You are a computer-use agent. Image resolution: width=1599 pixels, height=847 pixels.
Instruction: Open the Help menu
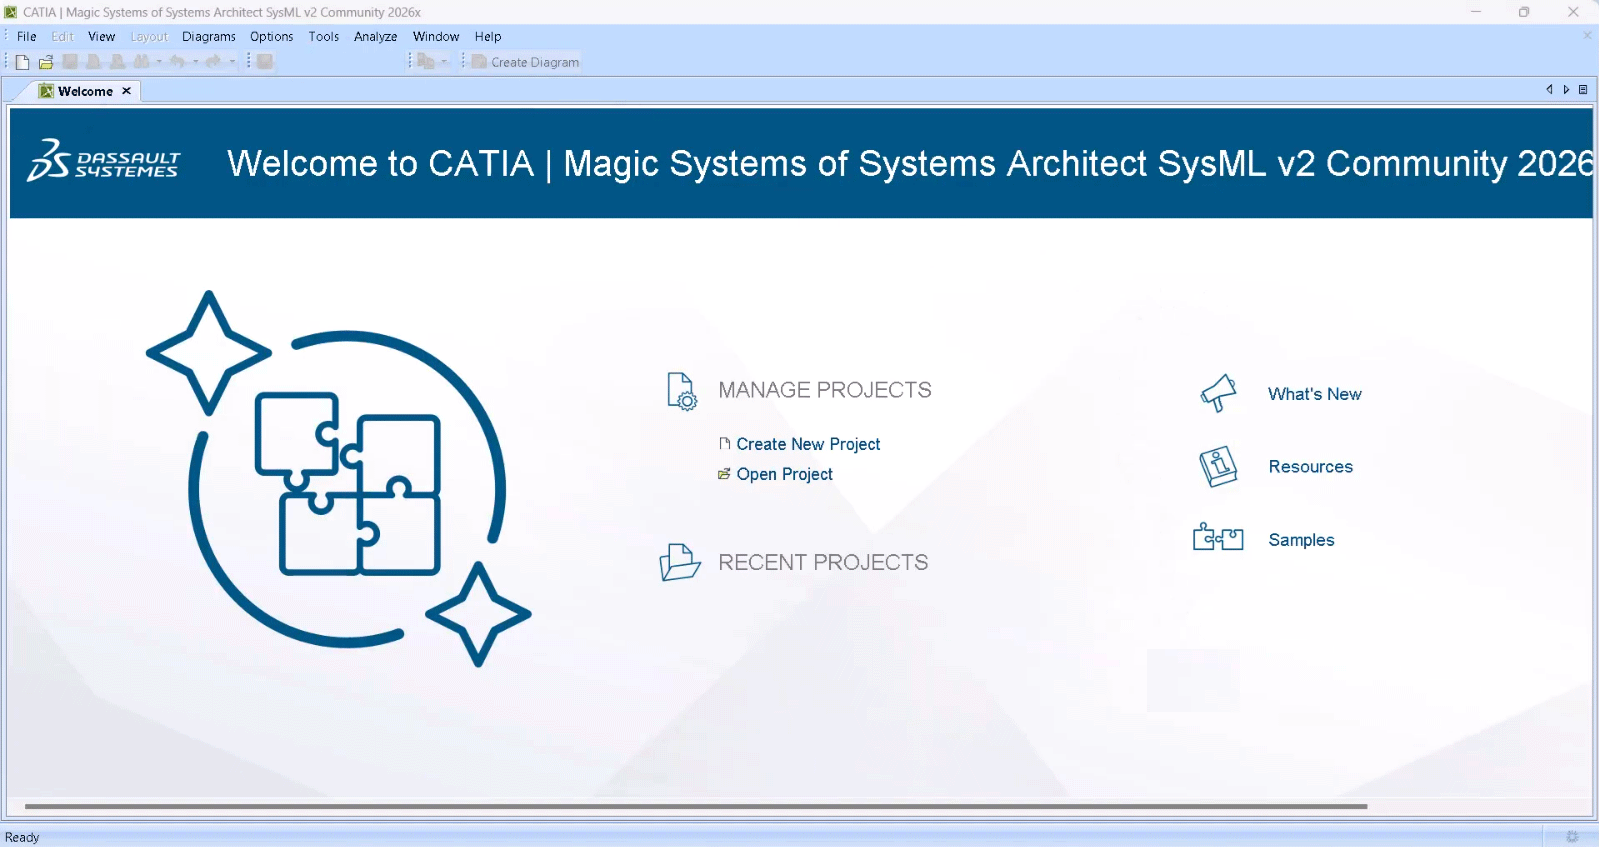click(488, 37)
